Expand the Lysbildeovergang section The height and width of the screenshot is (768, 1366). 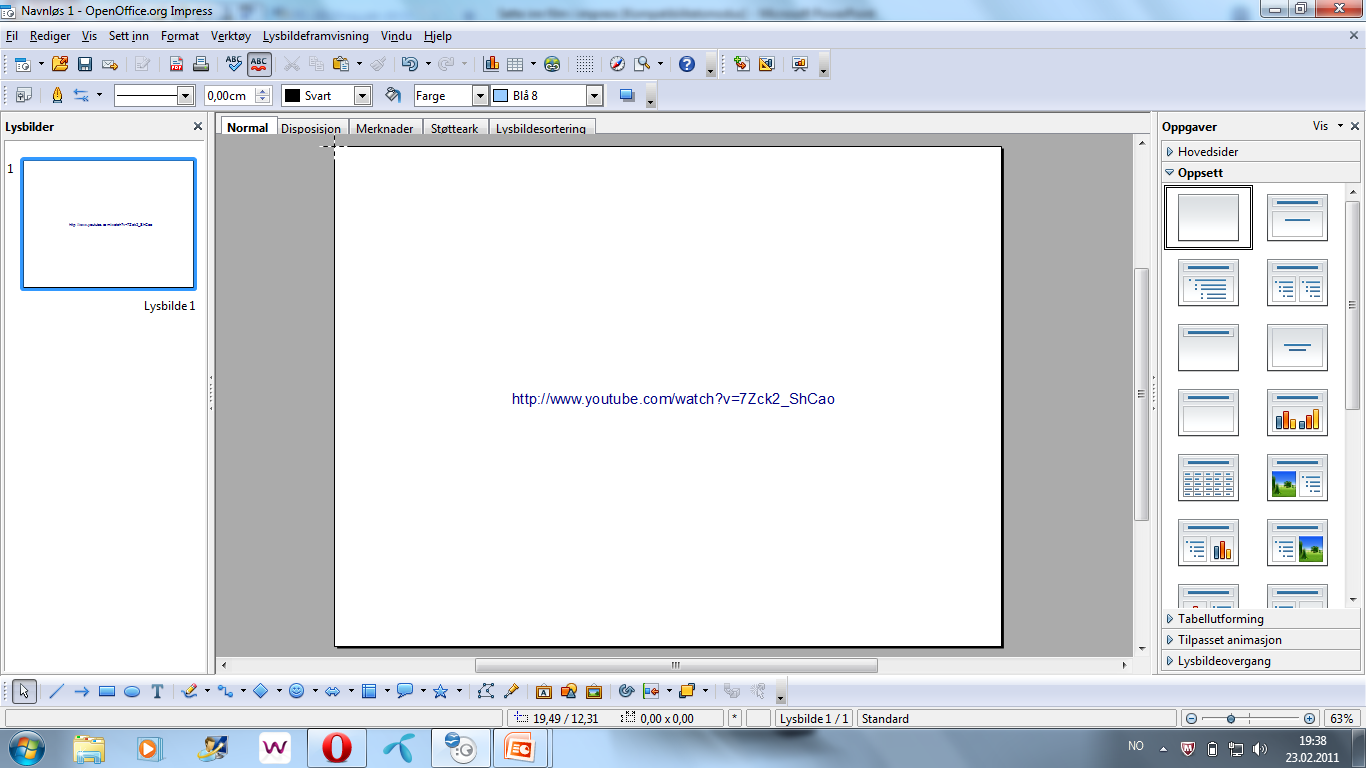tap(1260, 661)
